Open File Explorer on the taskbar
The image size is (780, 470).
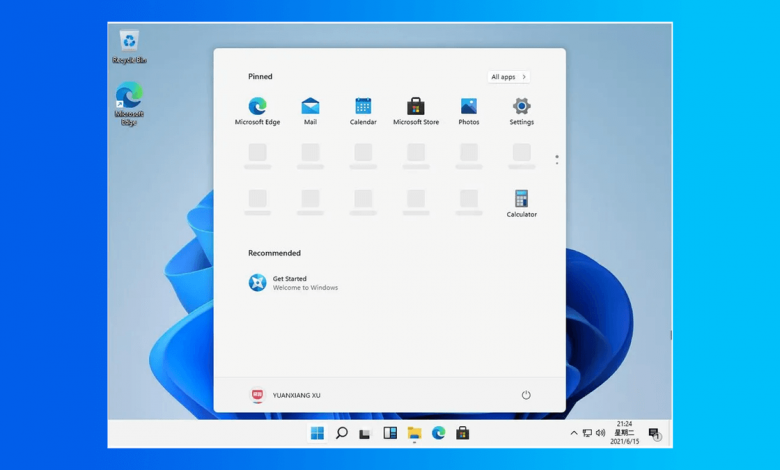(414, 433)
